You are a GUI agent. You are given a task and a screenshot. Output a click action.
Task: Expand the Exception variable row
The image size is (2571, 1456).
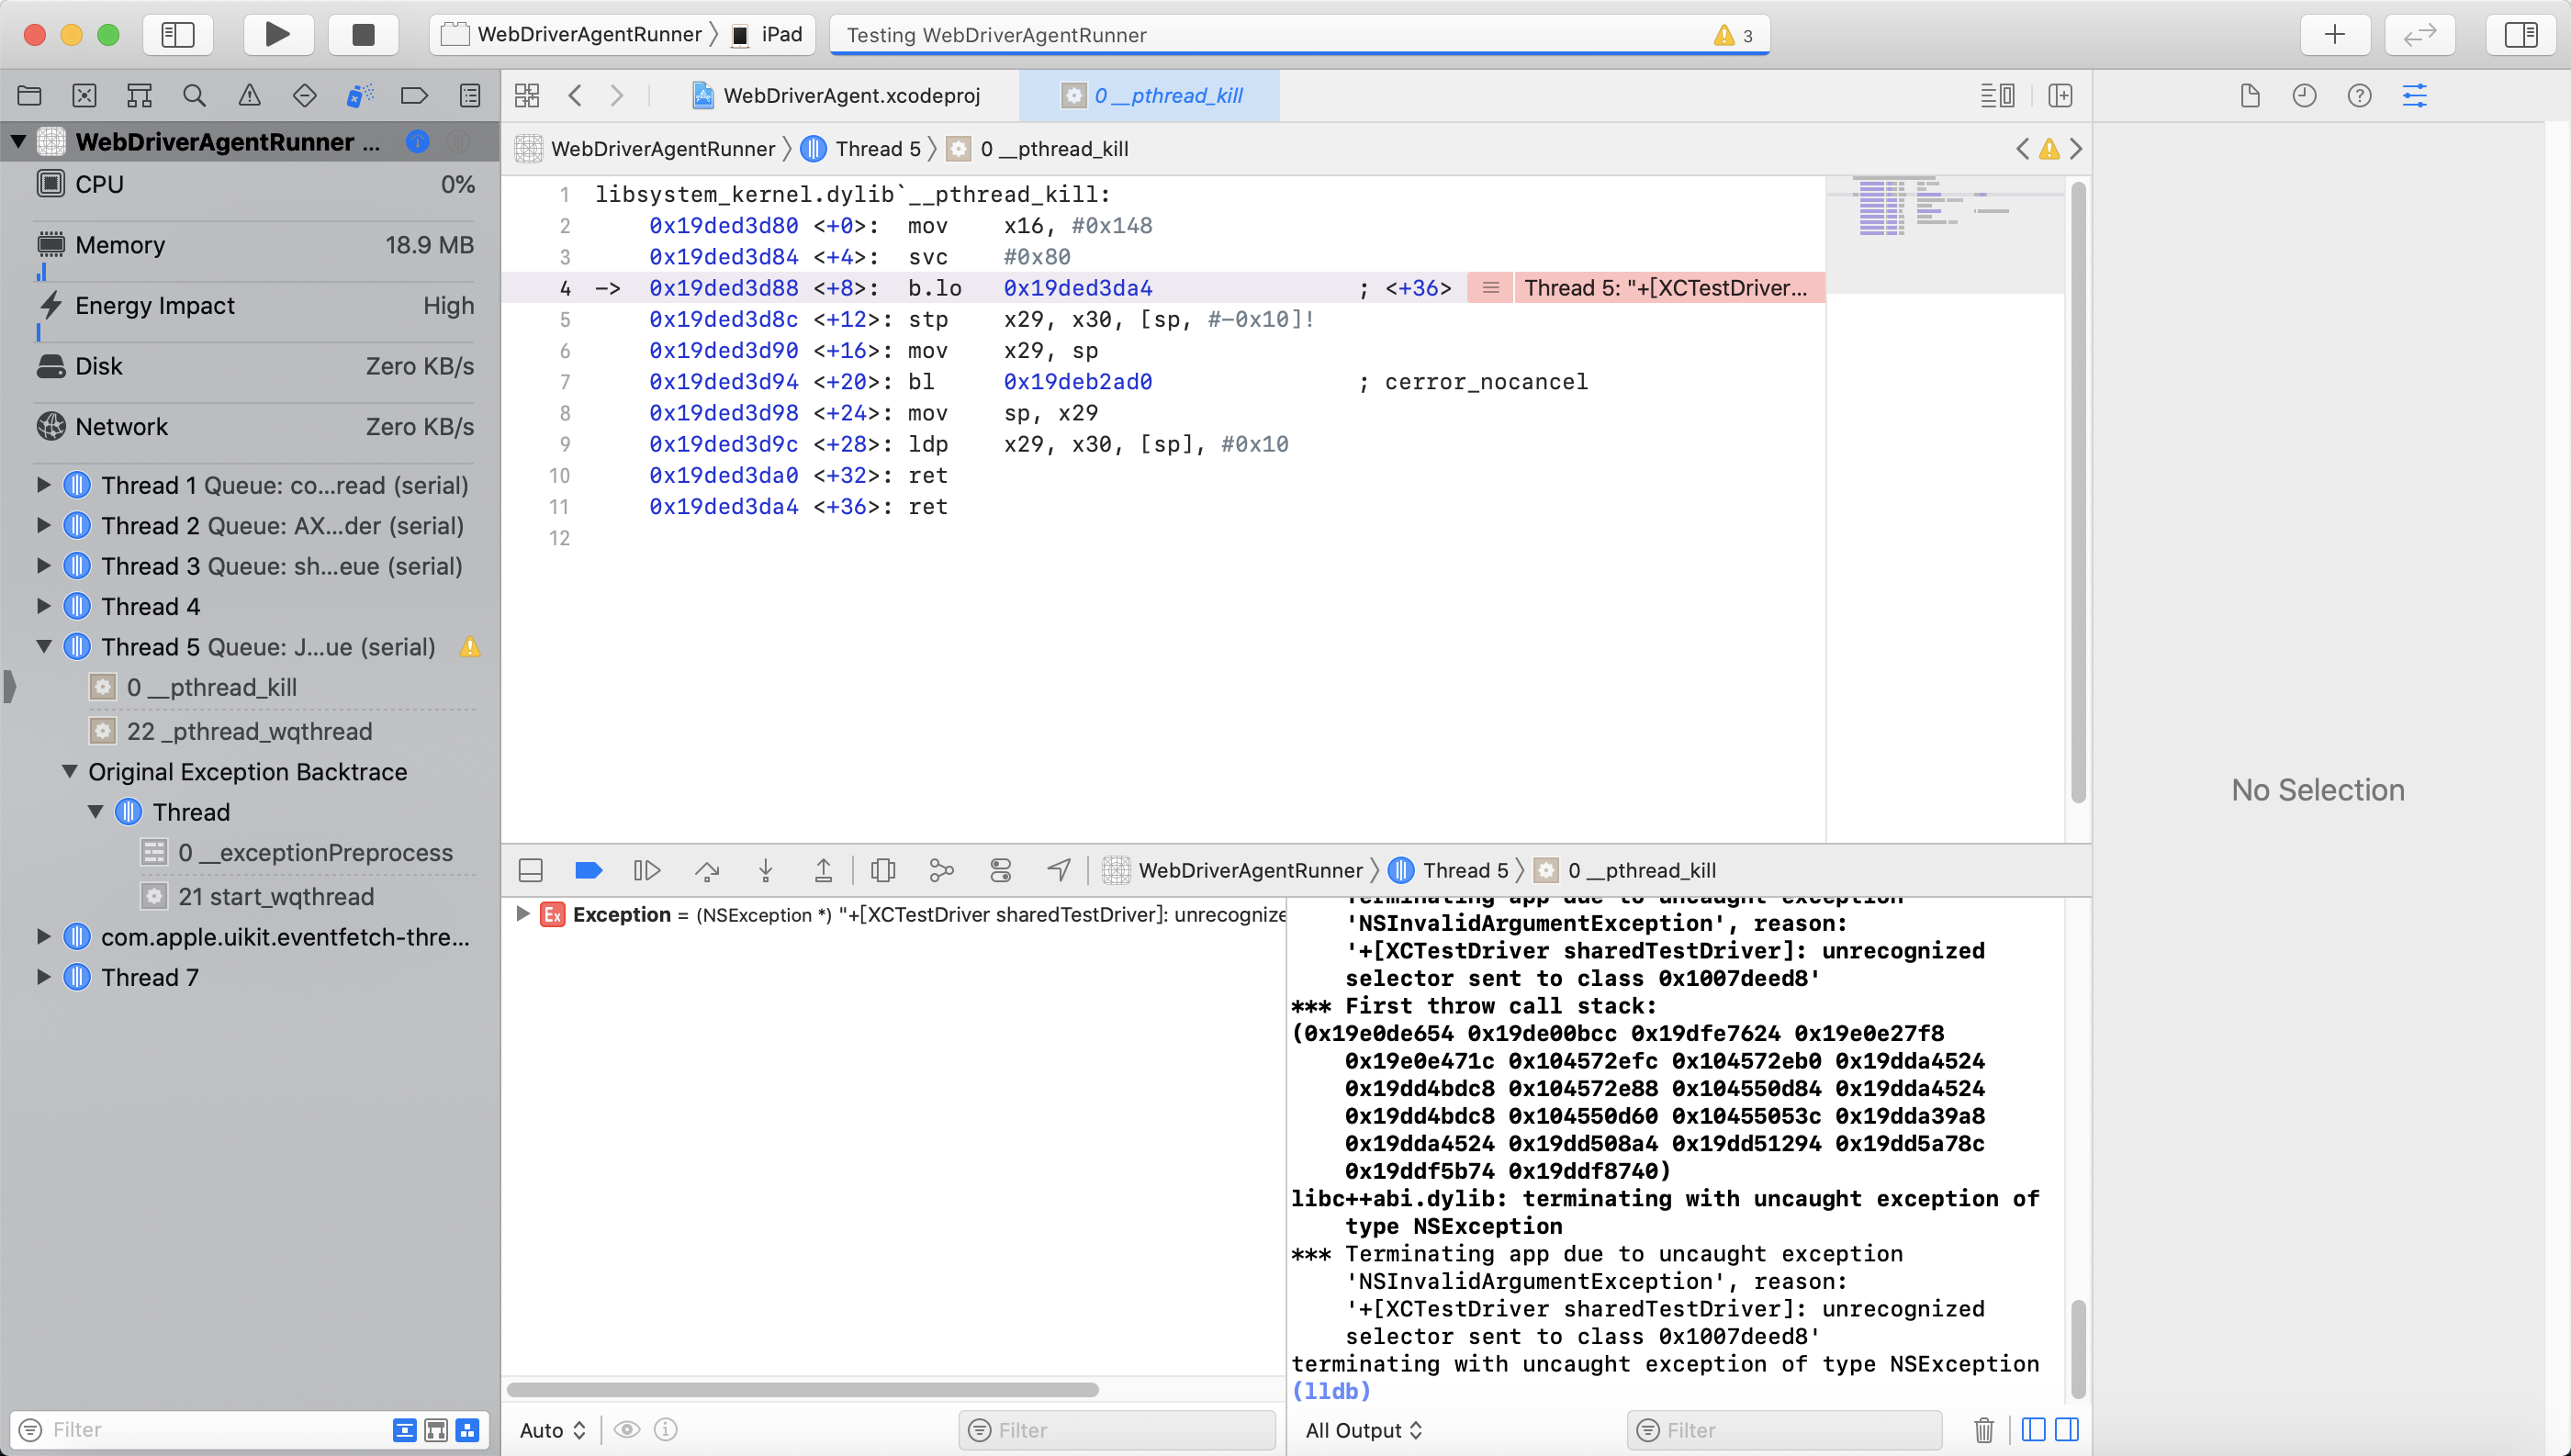pyautogui.click(x=522, y=914)
